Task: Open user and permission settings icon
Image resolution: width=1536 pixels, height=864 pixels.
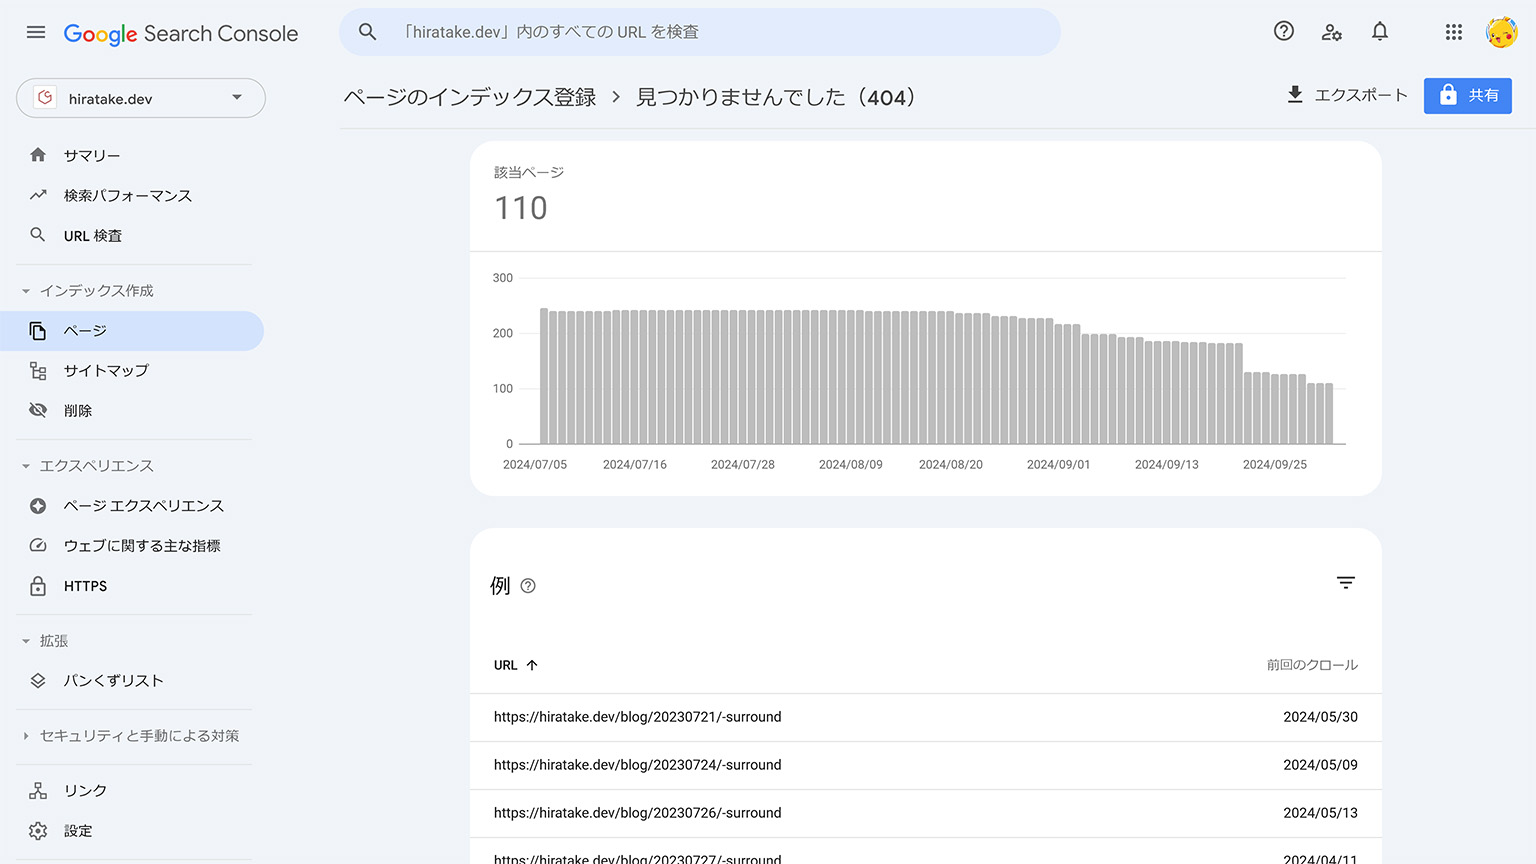Action: pyautogui.click(x=1332, y=32)
